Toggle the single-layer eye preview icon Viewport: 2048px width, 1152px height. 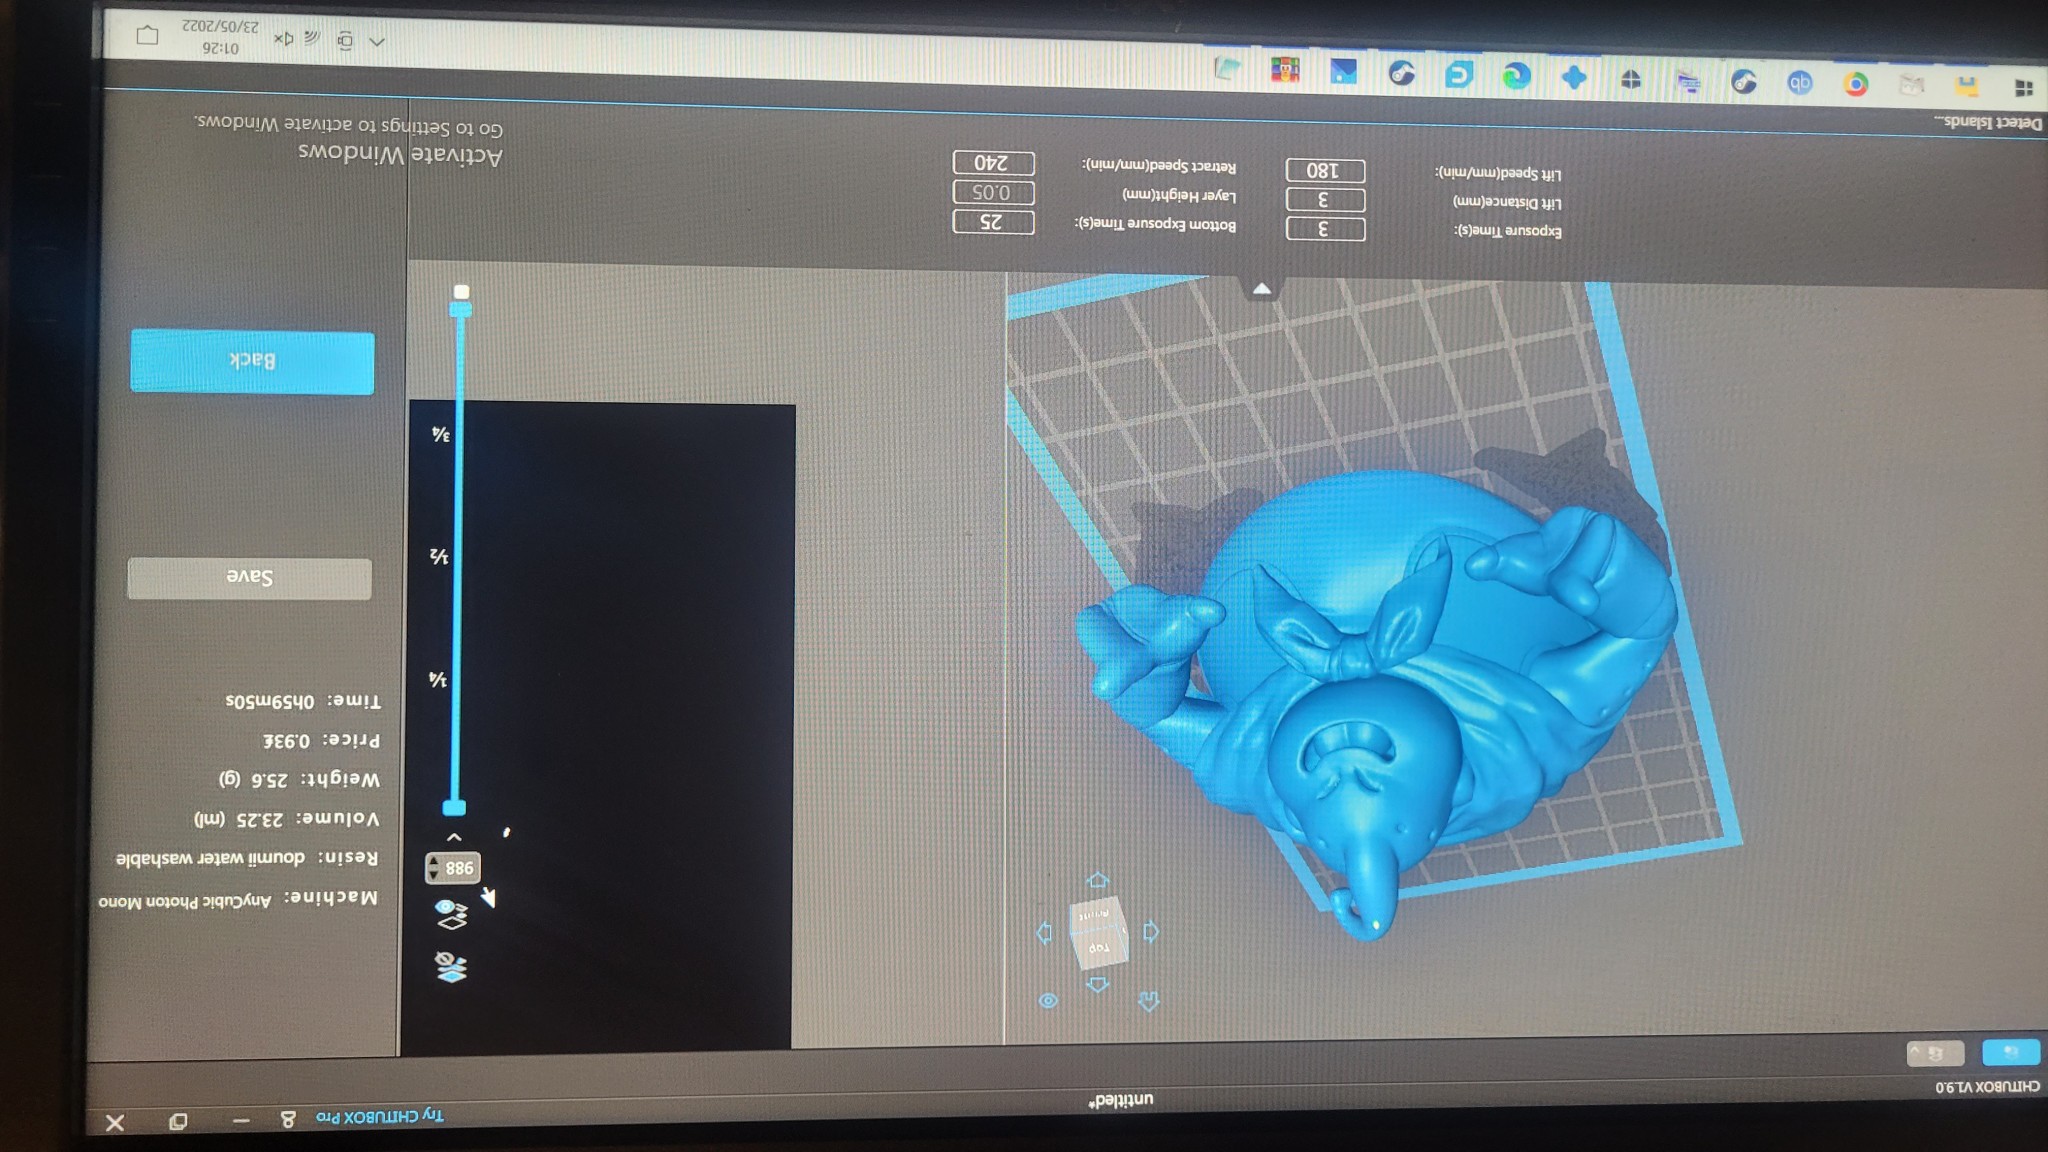pyautogui.click(x=452, y=913)
